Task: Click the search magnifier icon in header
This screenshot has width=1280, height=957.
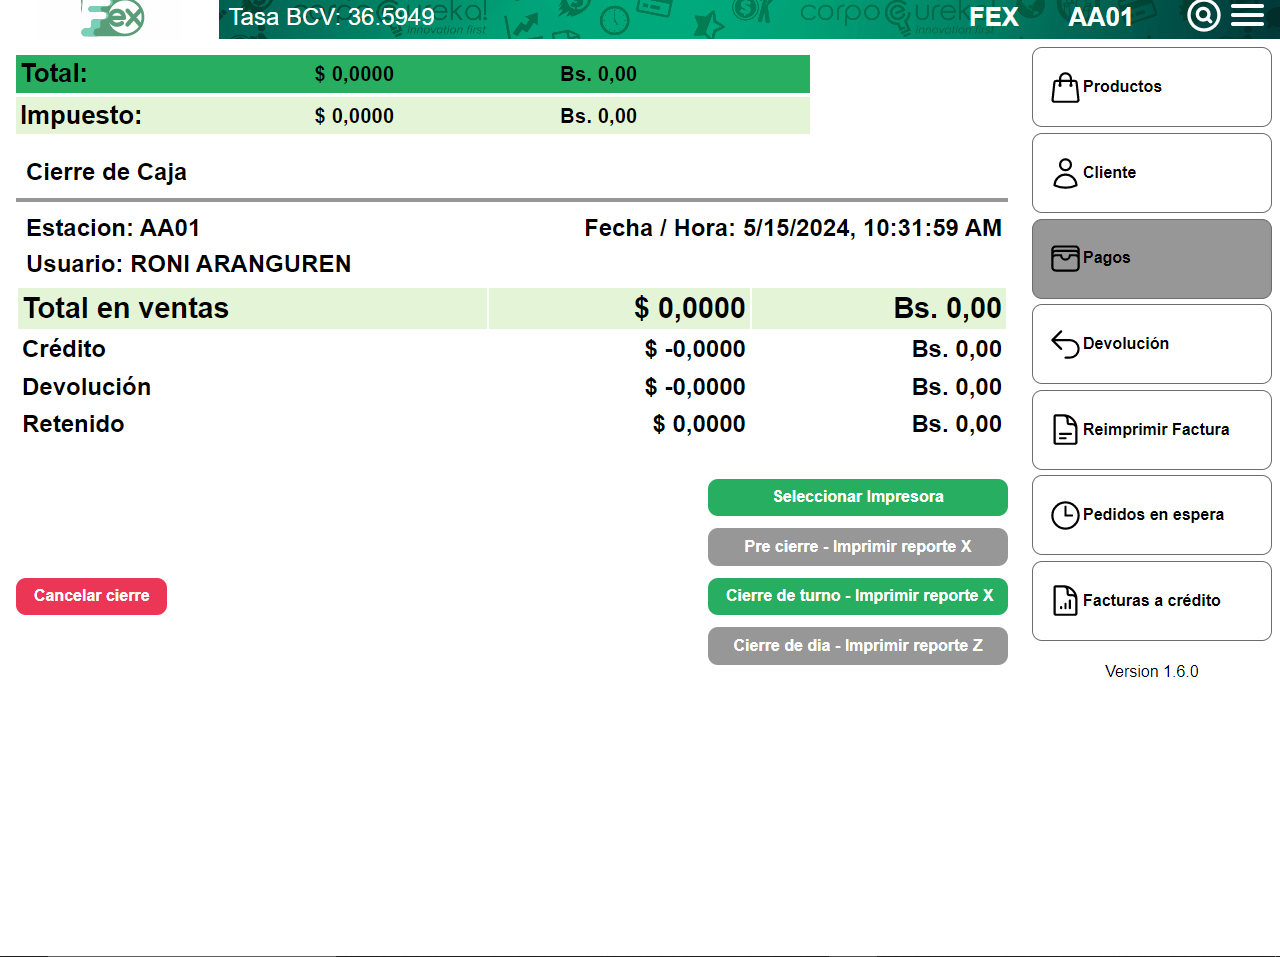Action: [x=1204, y=16]
